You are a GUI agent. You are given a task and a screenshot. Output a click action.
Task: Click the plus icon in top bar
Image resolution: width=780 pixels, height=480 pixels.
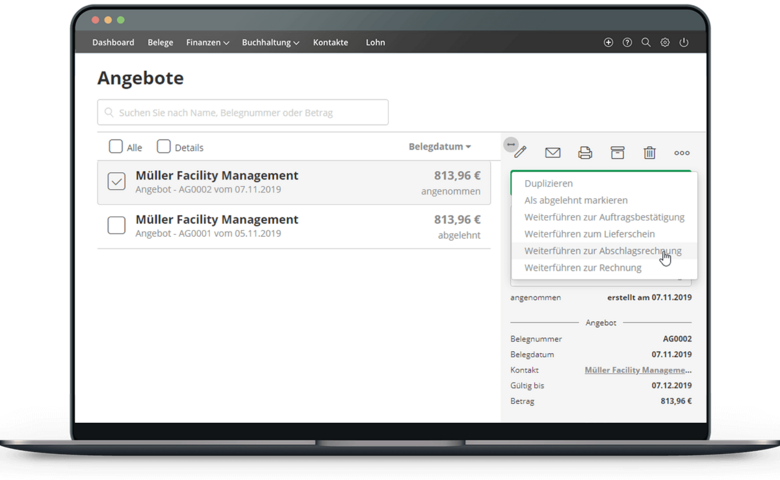609,43
